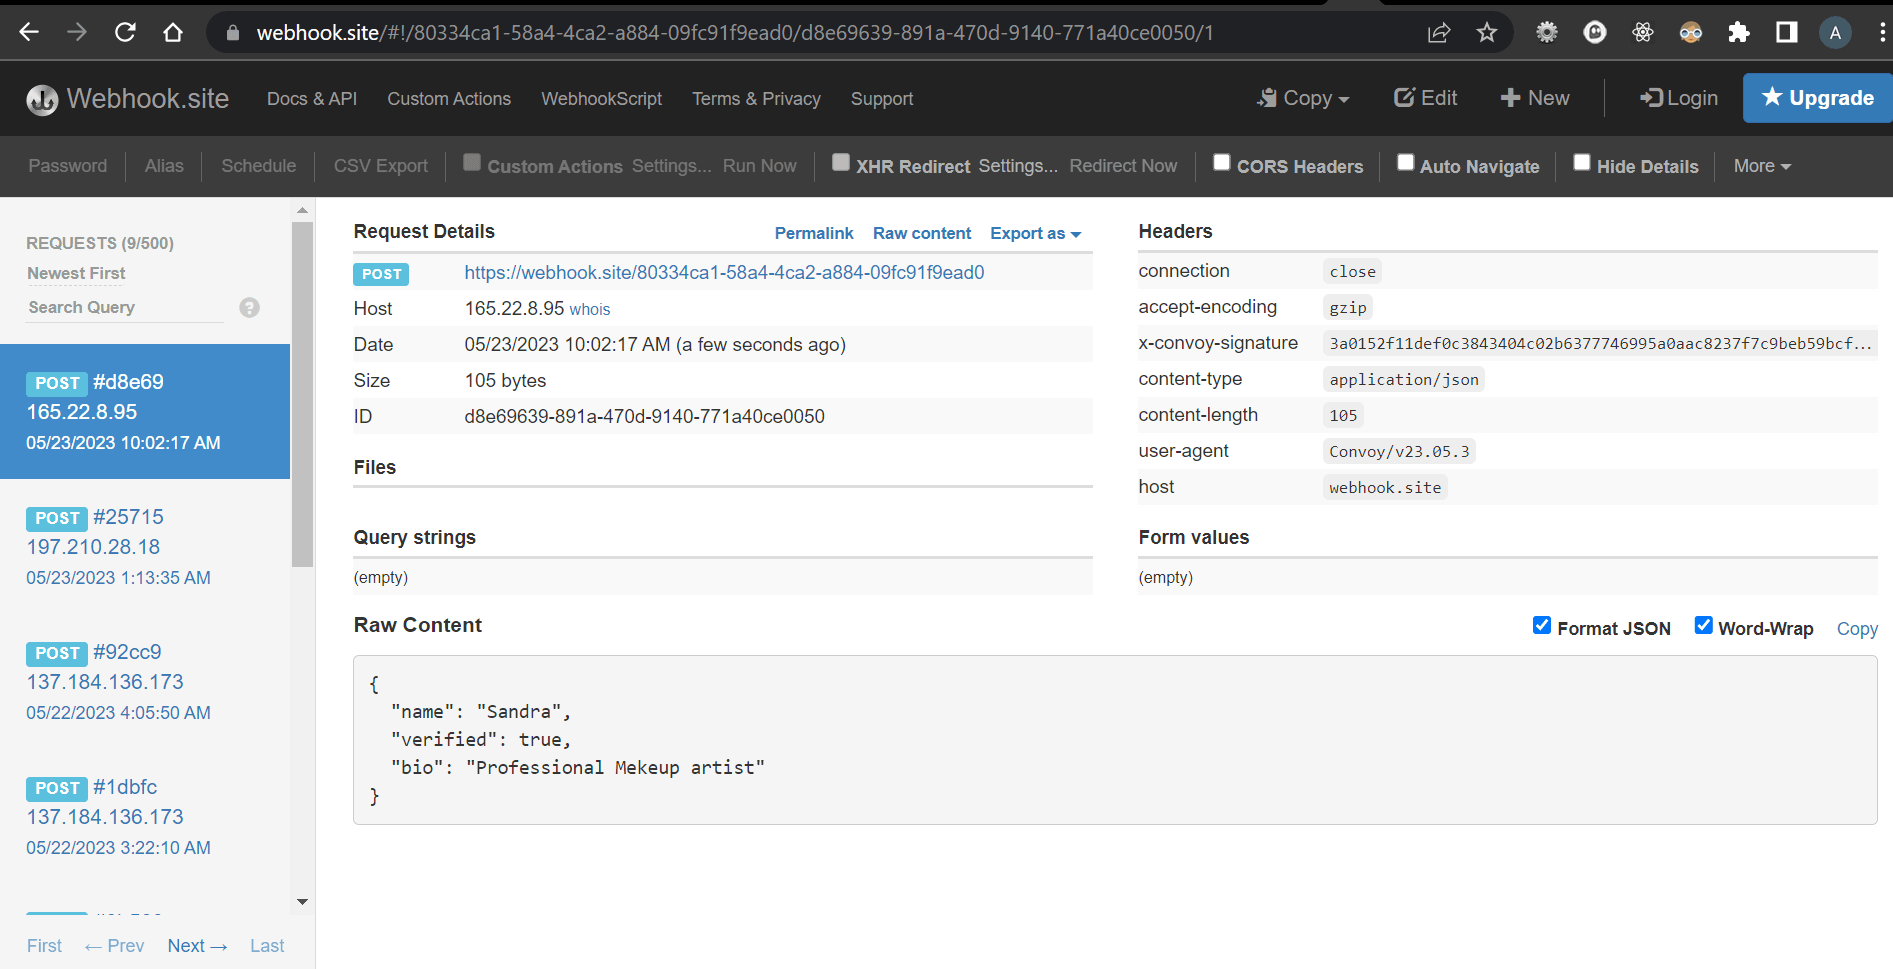The height and width of the screenshot is (969, 1893).
Task: Click the Webhook.site logo icon
Action: [40, 98]
